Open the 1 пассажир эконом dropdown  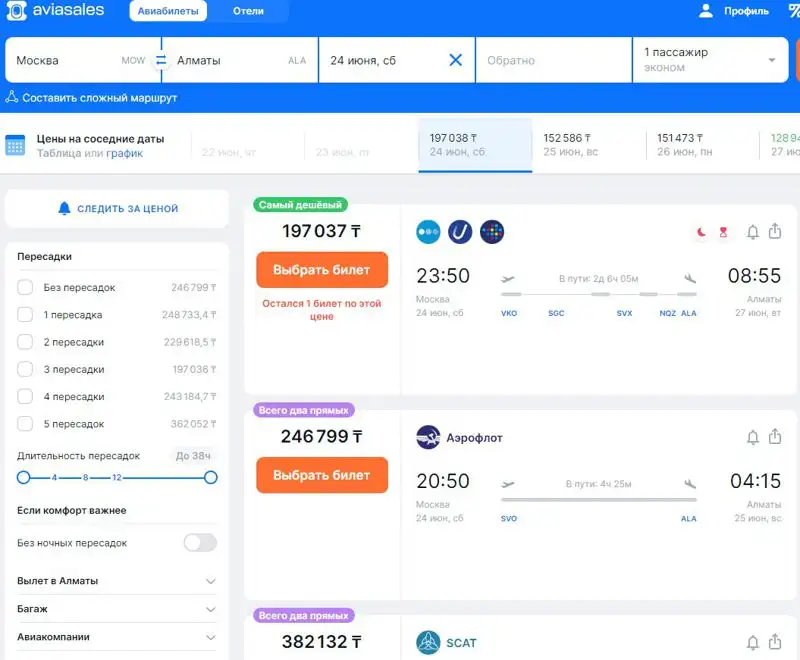pos(710,60)
